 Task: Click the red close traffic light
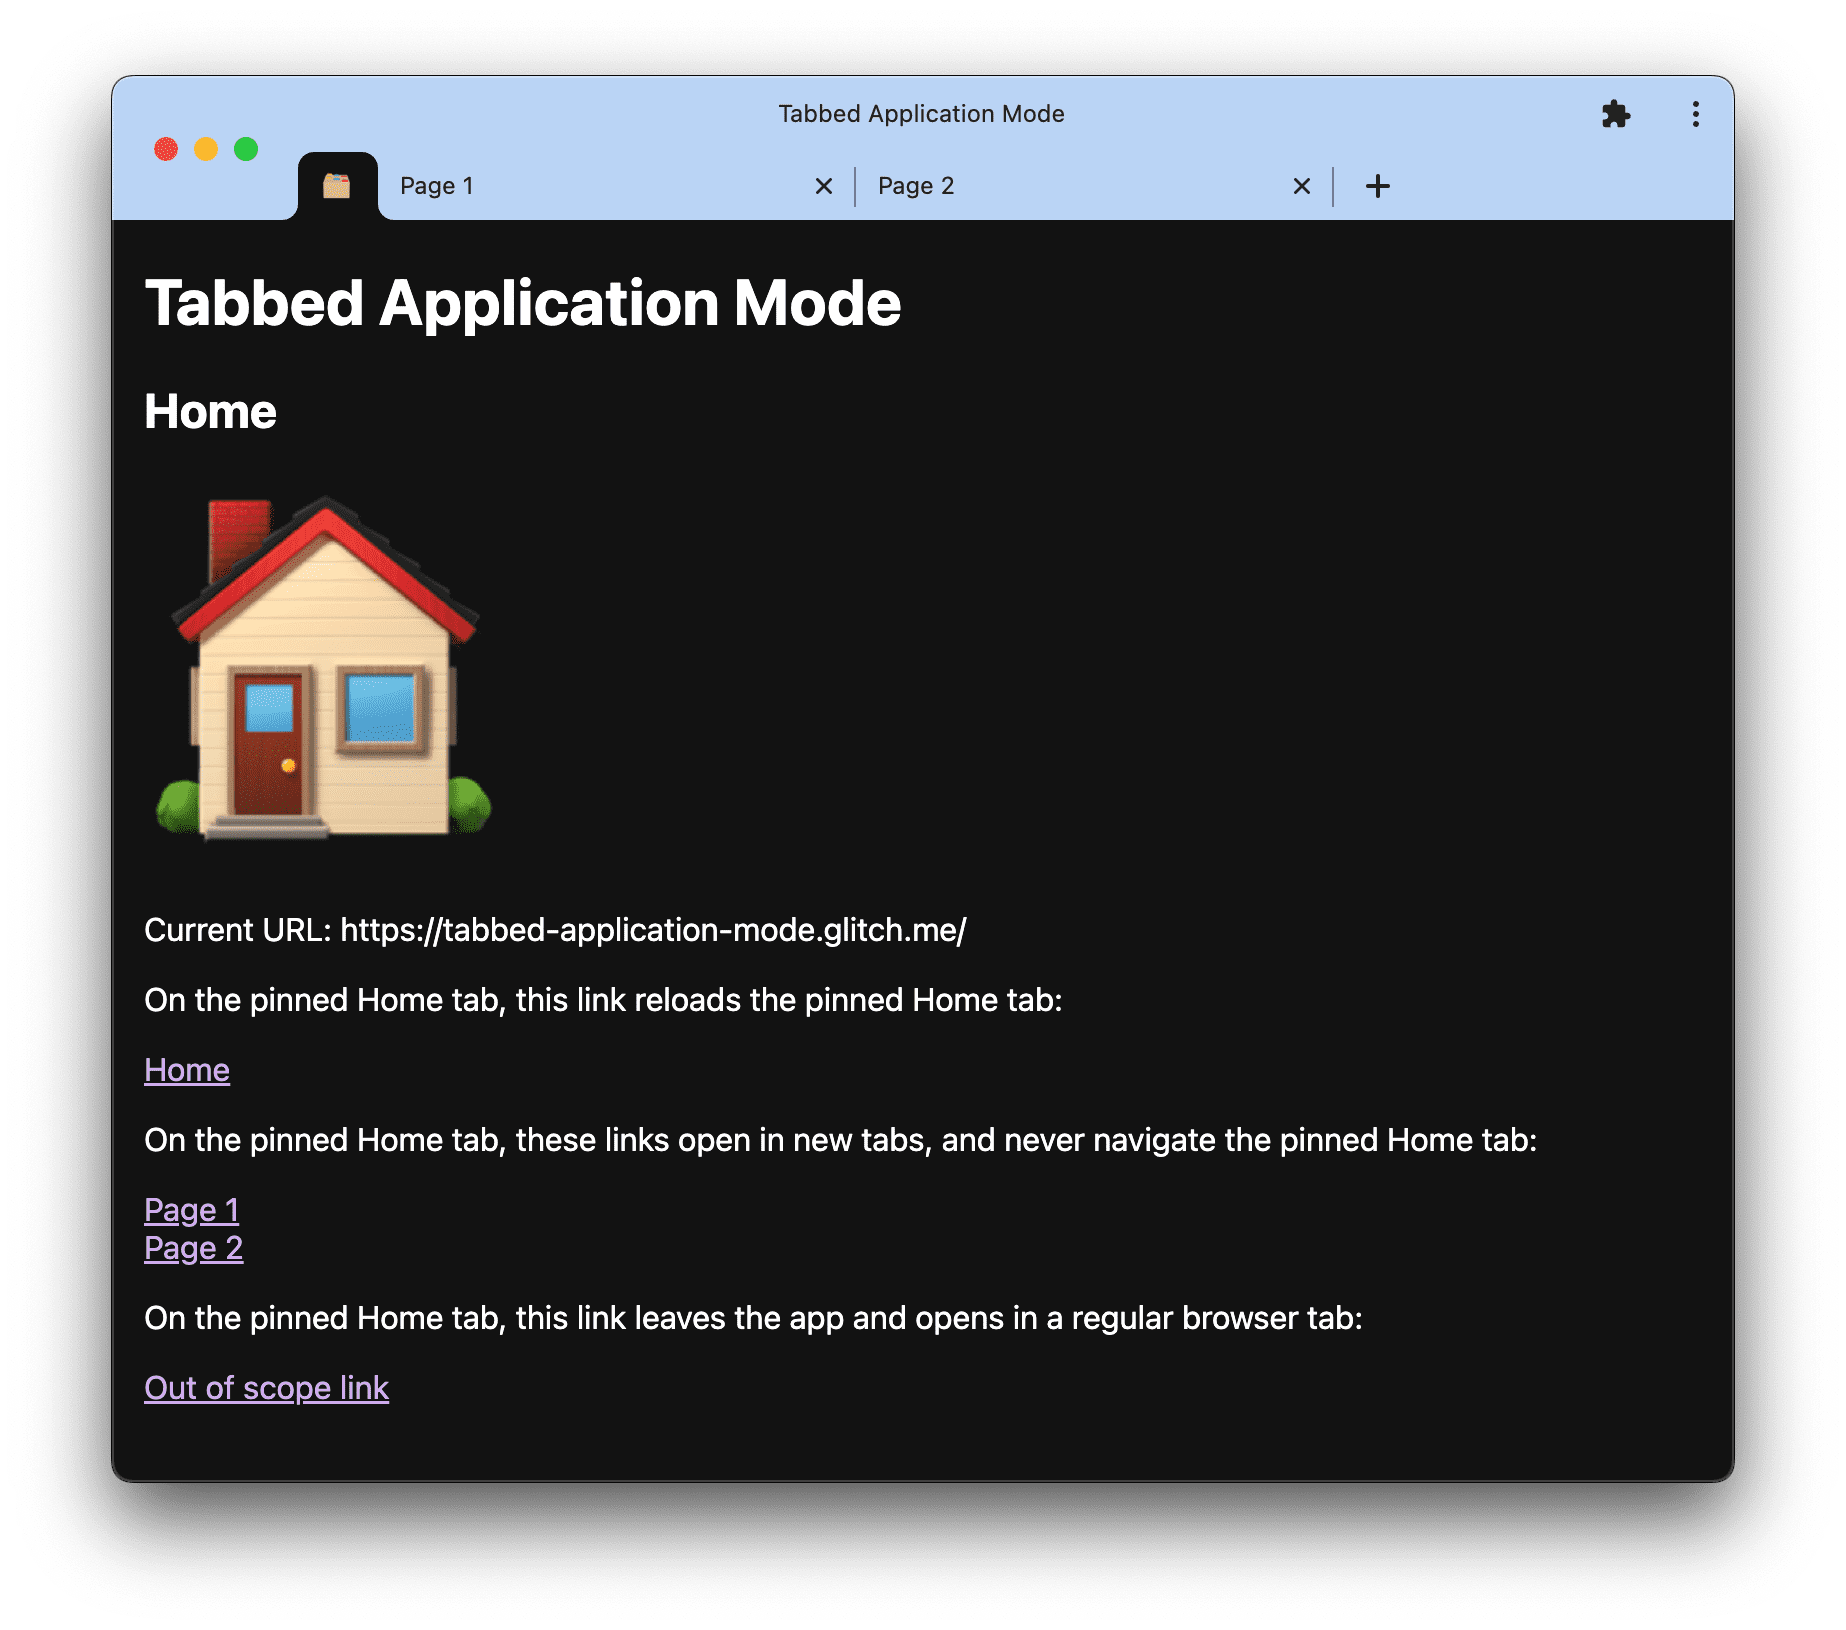tap(166, 148)
